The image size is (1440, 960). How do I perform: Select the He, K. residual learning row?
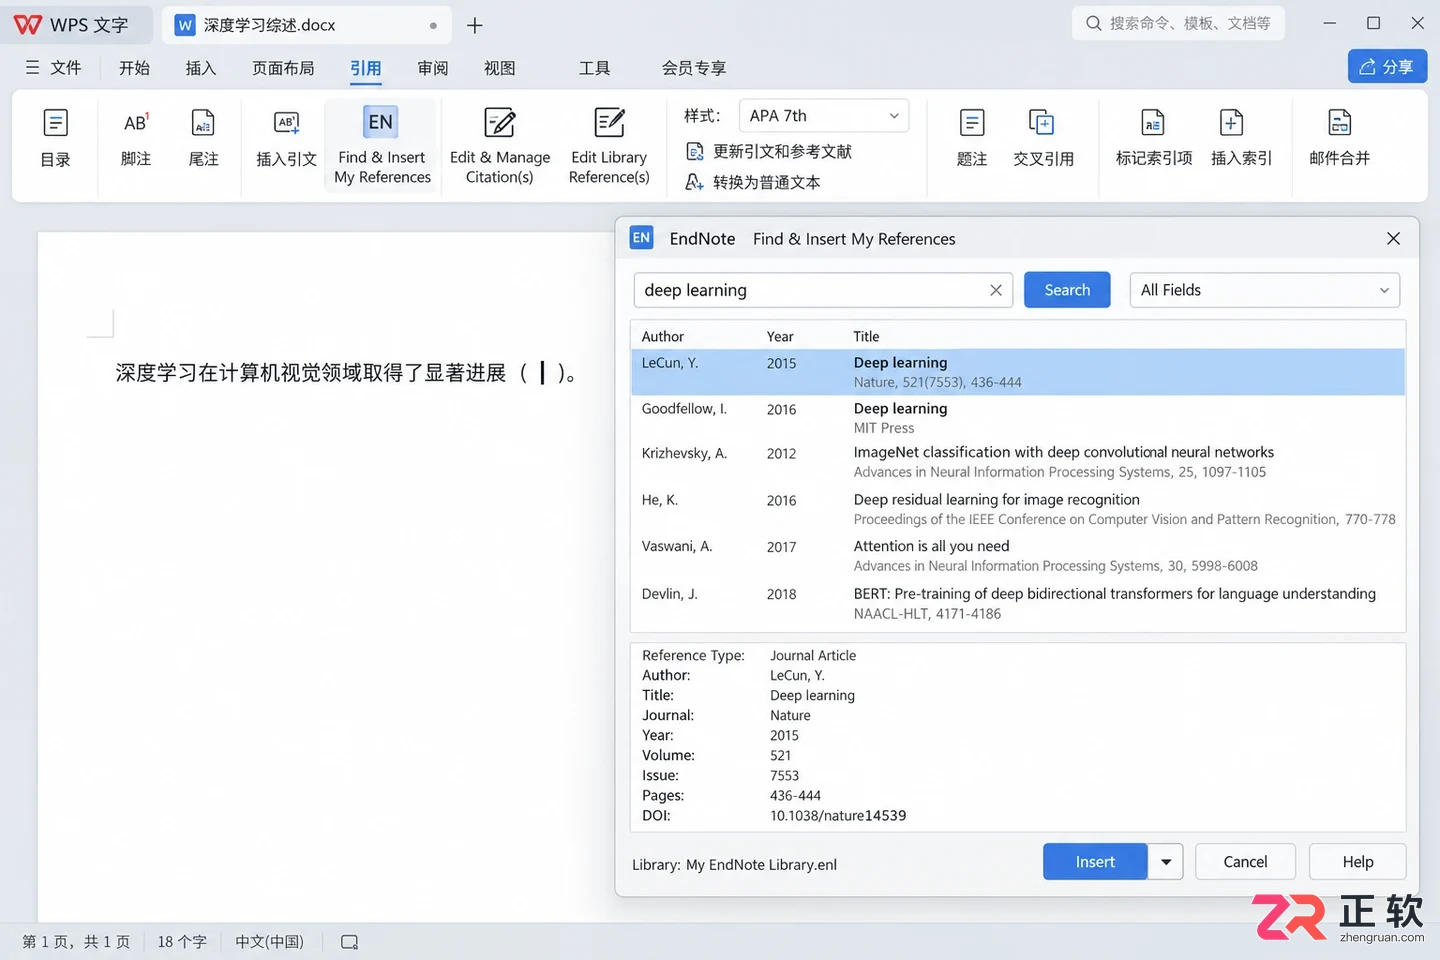(1018, 509)
